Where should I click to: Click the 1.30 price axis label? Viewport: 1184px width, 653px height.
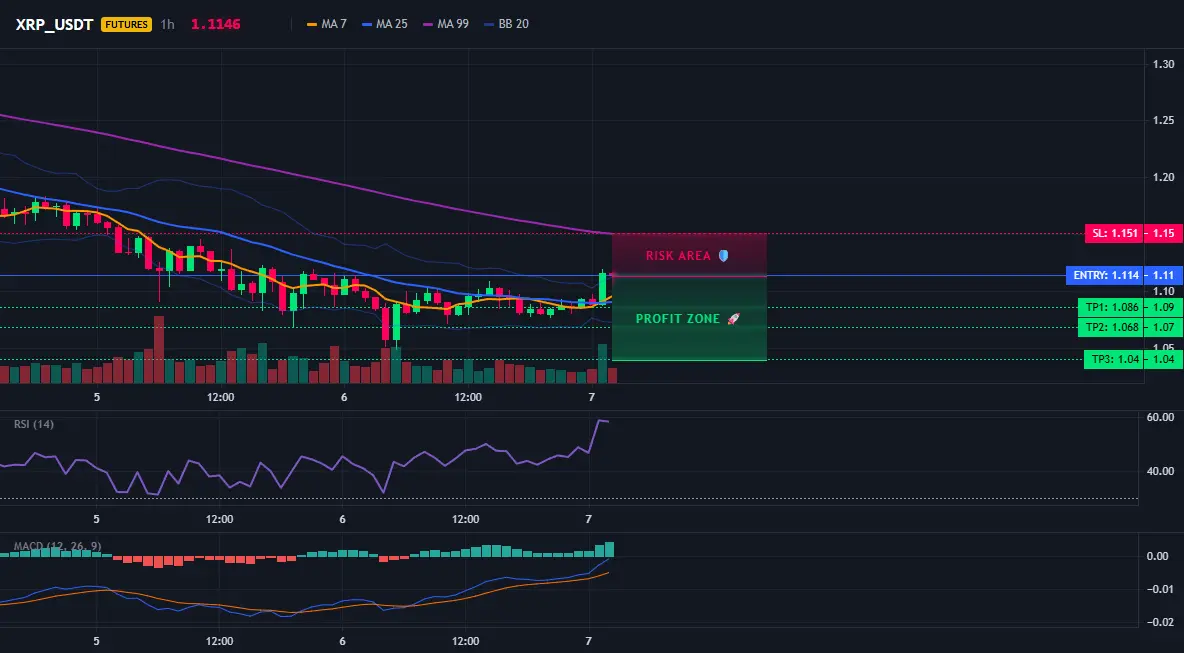tap(1163, 64)
